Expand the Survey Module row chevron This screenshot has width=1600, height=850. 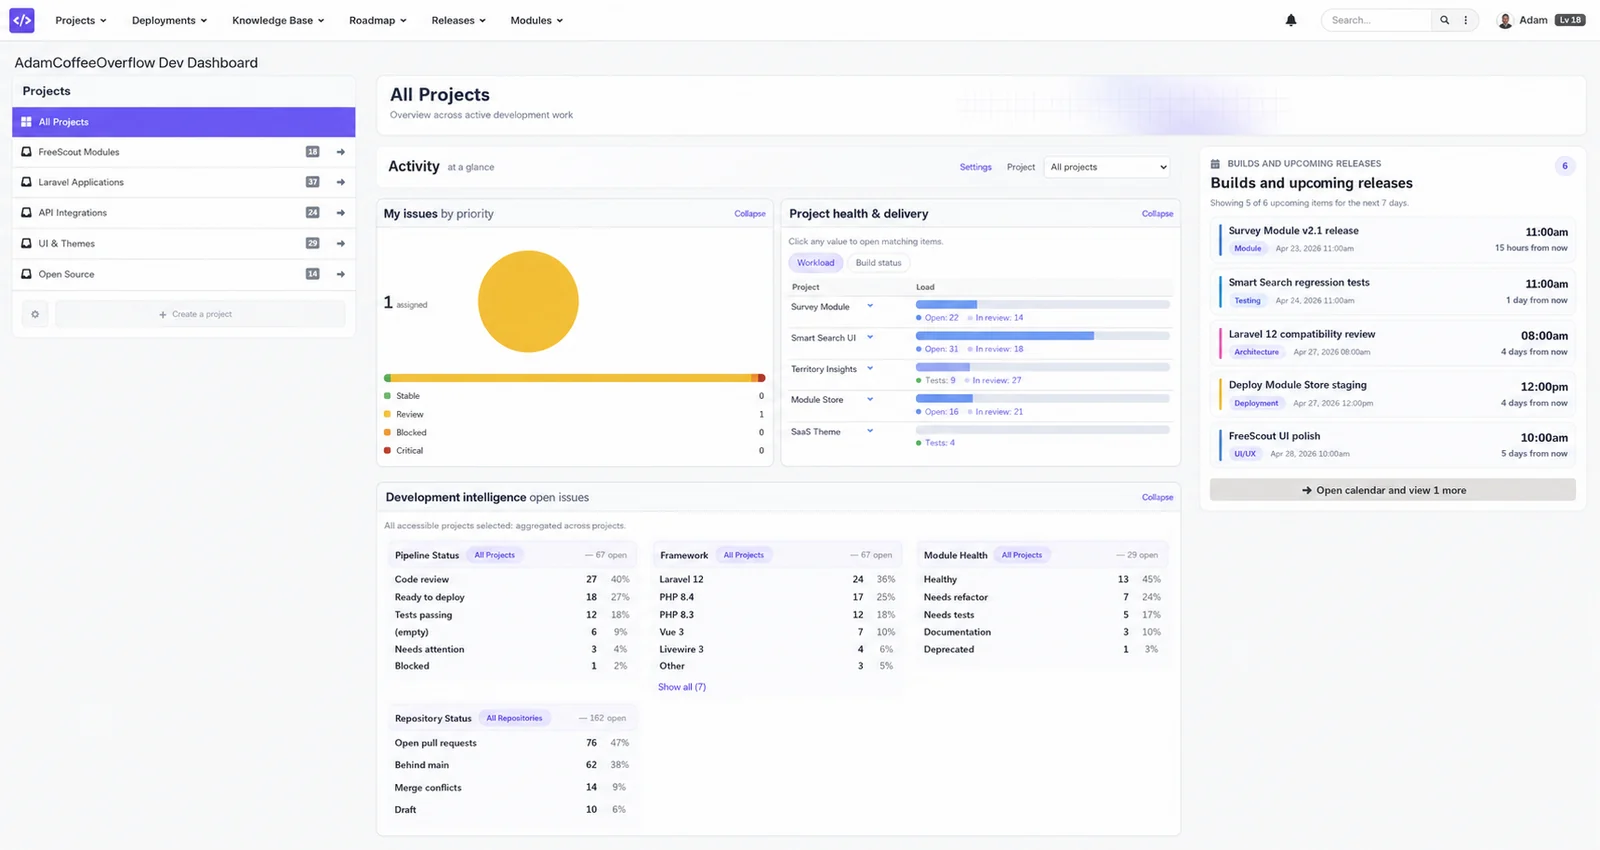[870, 306]
